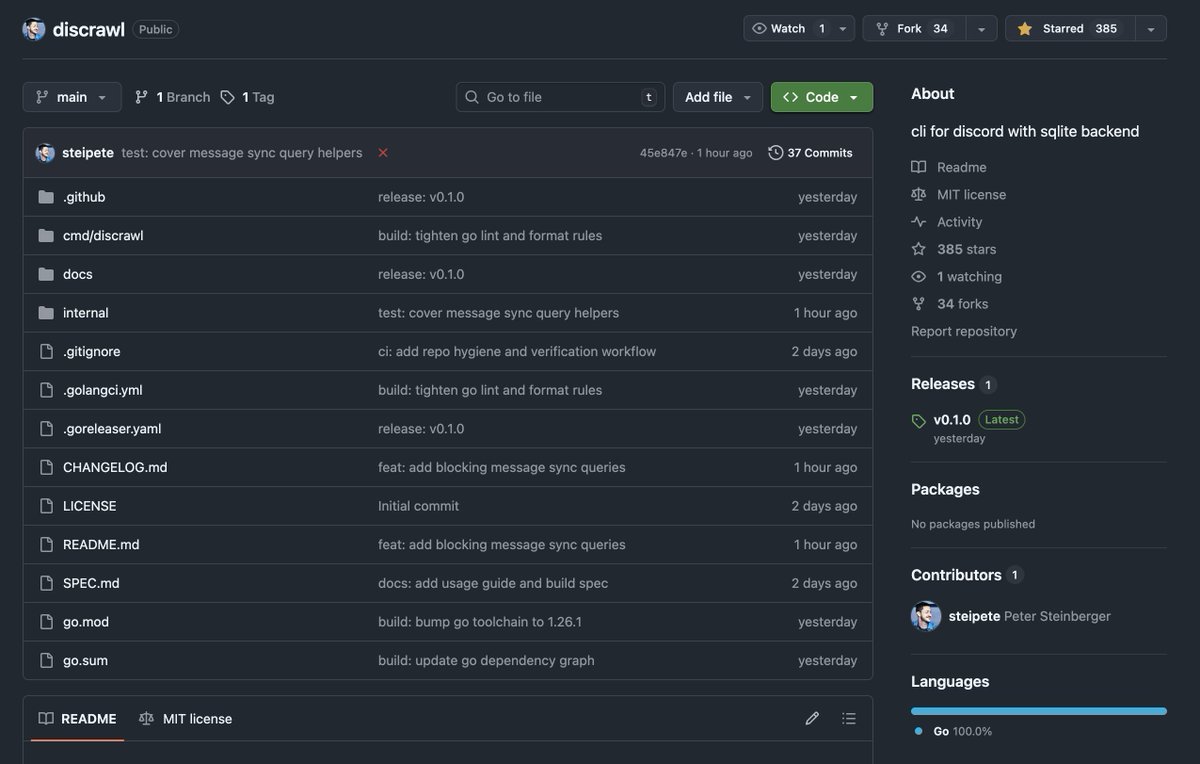Click the steipete author name in commit bar
Screen dimensions: 1200x764
pyautogui.click(x=88, y=153)
